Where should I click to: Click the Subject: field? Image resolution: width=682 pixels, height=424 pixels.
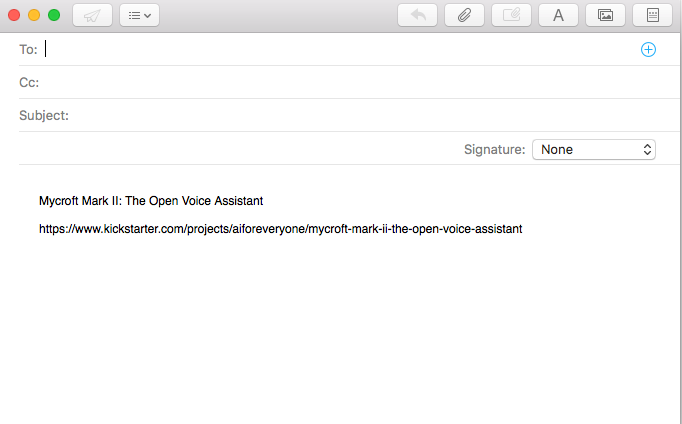pyautogui.click(x=360, y=115)
